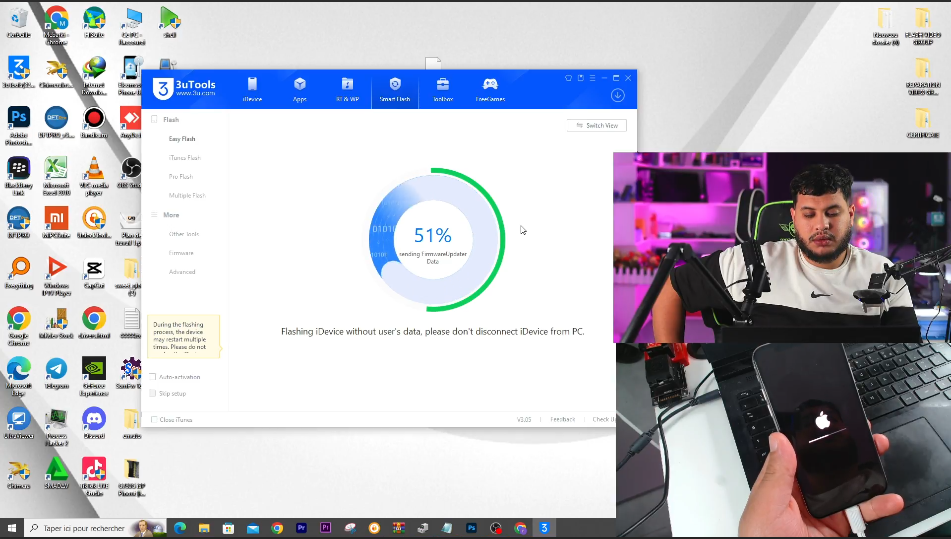Toggle the Close iTunes checkbox
This screenshot has width=951, height=539.
click(x=153, y=420)
